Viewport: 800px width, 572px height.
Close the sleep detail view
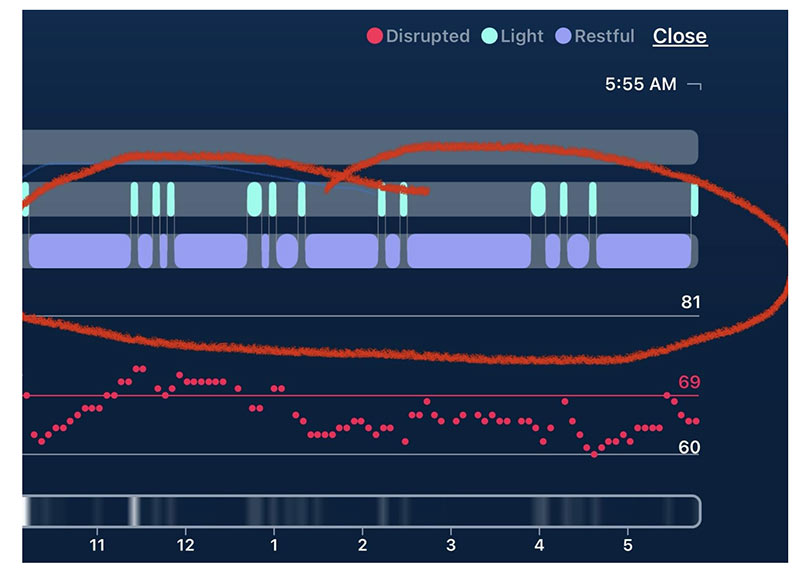click(x=680, y=36)
